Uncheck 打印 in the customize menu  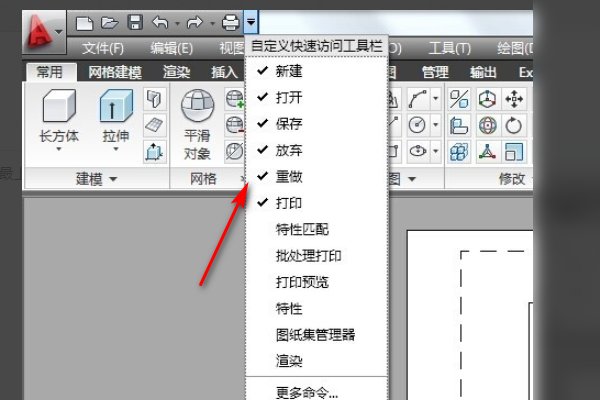[316, 203]
